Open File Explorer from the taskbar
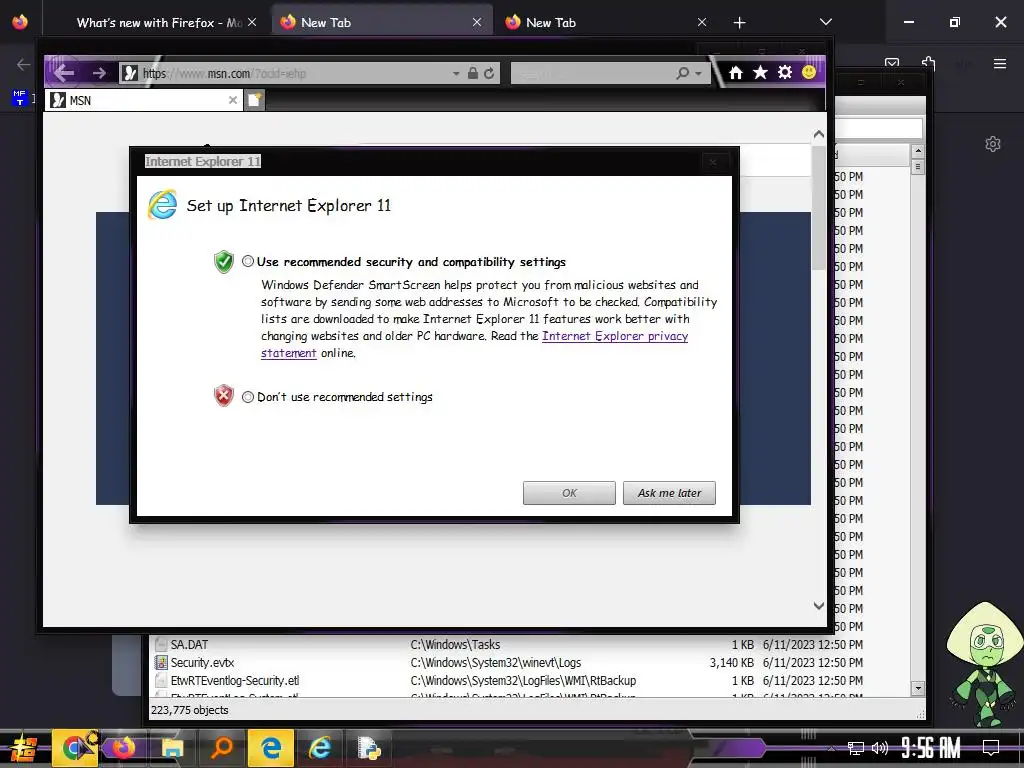The width and height of the screenshot is (1024, 768). click(172, 748)
